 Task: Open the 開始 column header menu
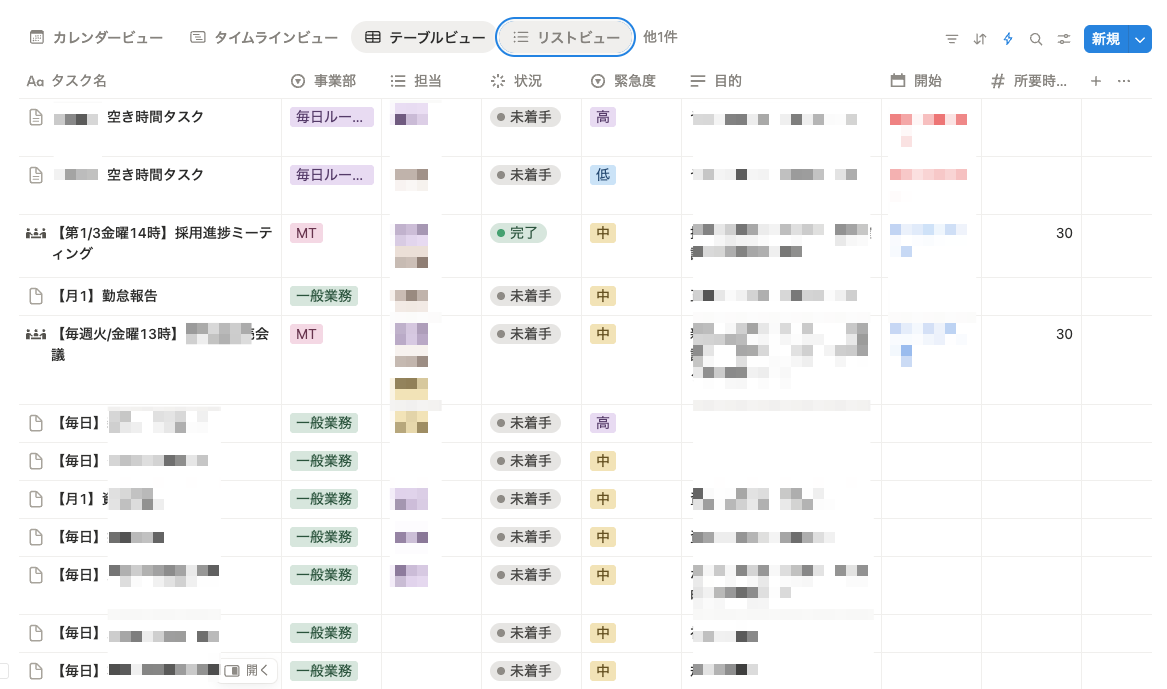(x=931, y=80)
